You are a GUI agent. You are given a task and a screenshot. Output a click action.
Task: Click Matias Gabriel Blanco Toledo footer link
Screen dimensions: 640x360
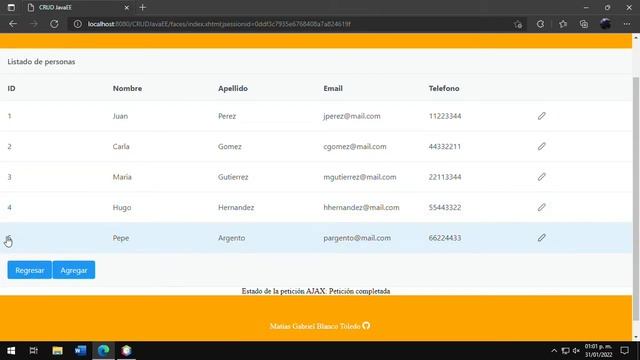point(315,326)
